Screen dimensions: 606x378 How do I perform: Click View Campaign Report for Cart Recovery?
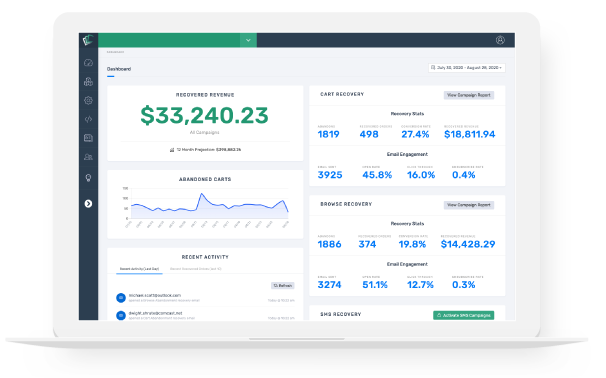(468, 95)
